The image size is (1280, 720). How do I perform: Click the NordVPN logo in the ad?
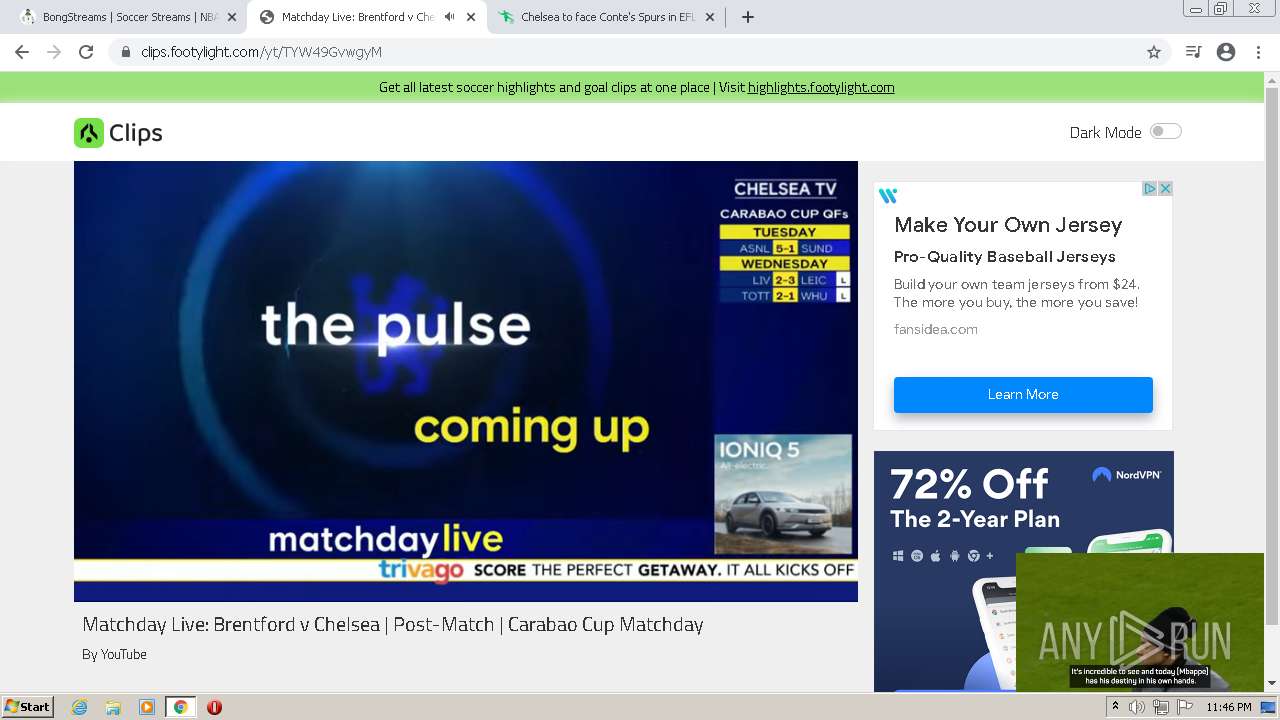[1126, 475]
